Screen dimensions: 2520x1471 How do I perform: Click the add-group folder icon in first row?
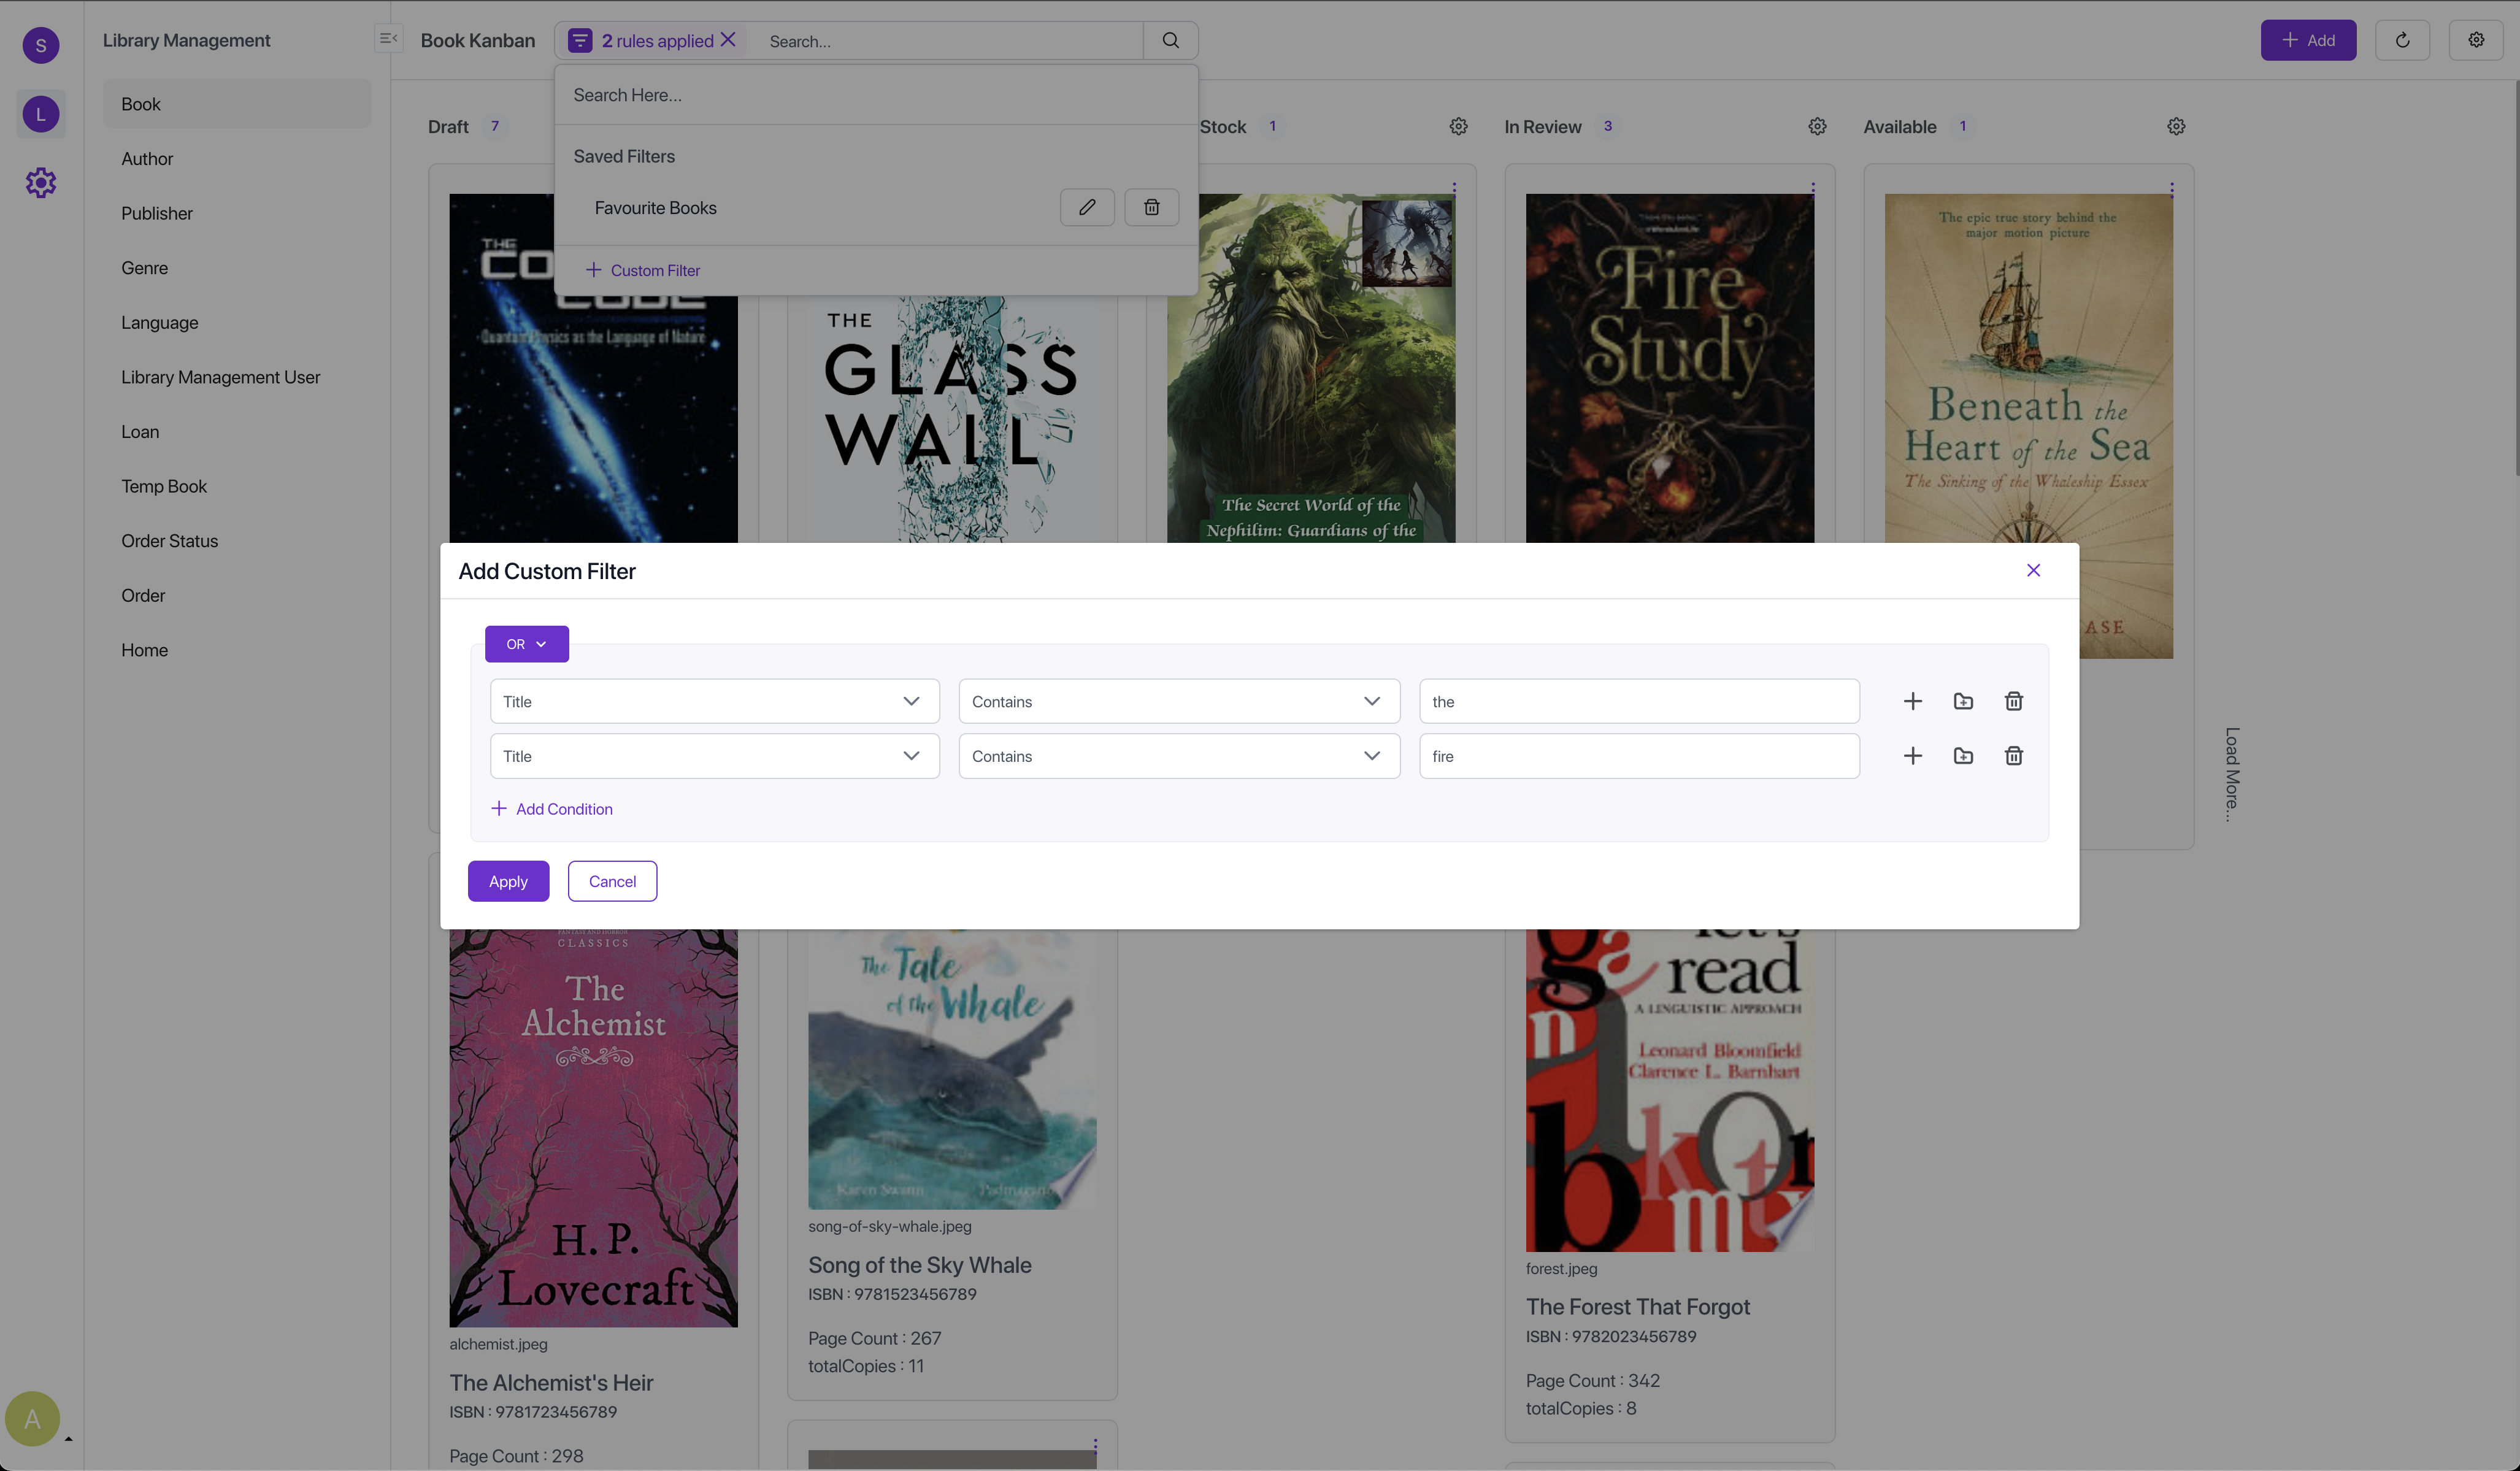tap(1963, 701)
